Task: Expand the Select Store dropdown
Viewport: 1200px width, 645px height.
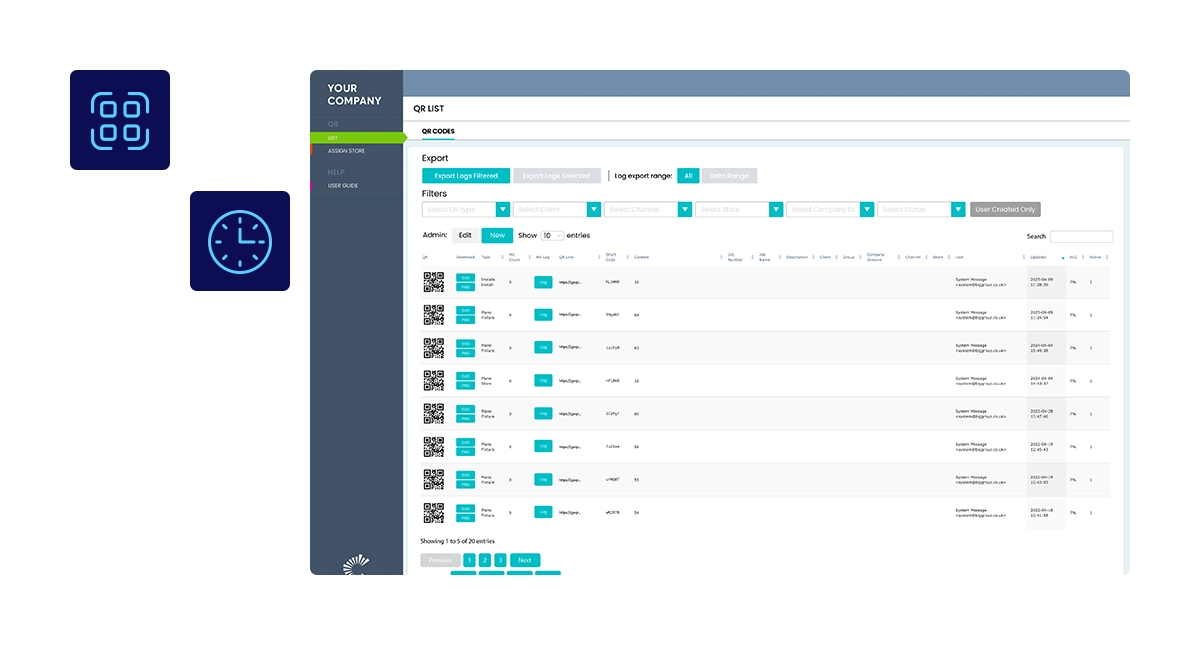Action: pos(739,210)
